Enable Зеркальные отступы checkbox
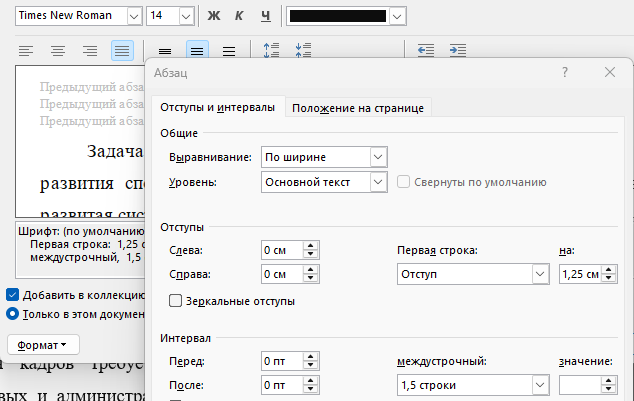 click(175, 301)
